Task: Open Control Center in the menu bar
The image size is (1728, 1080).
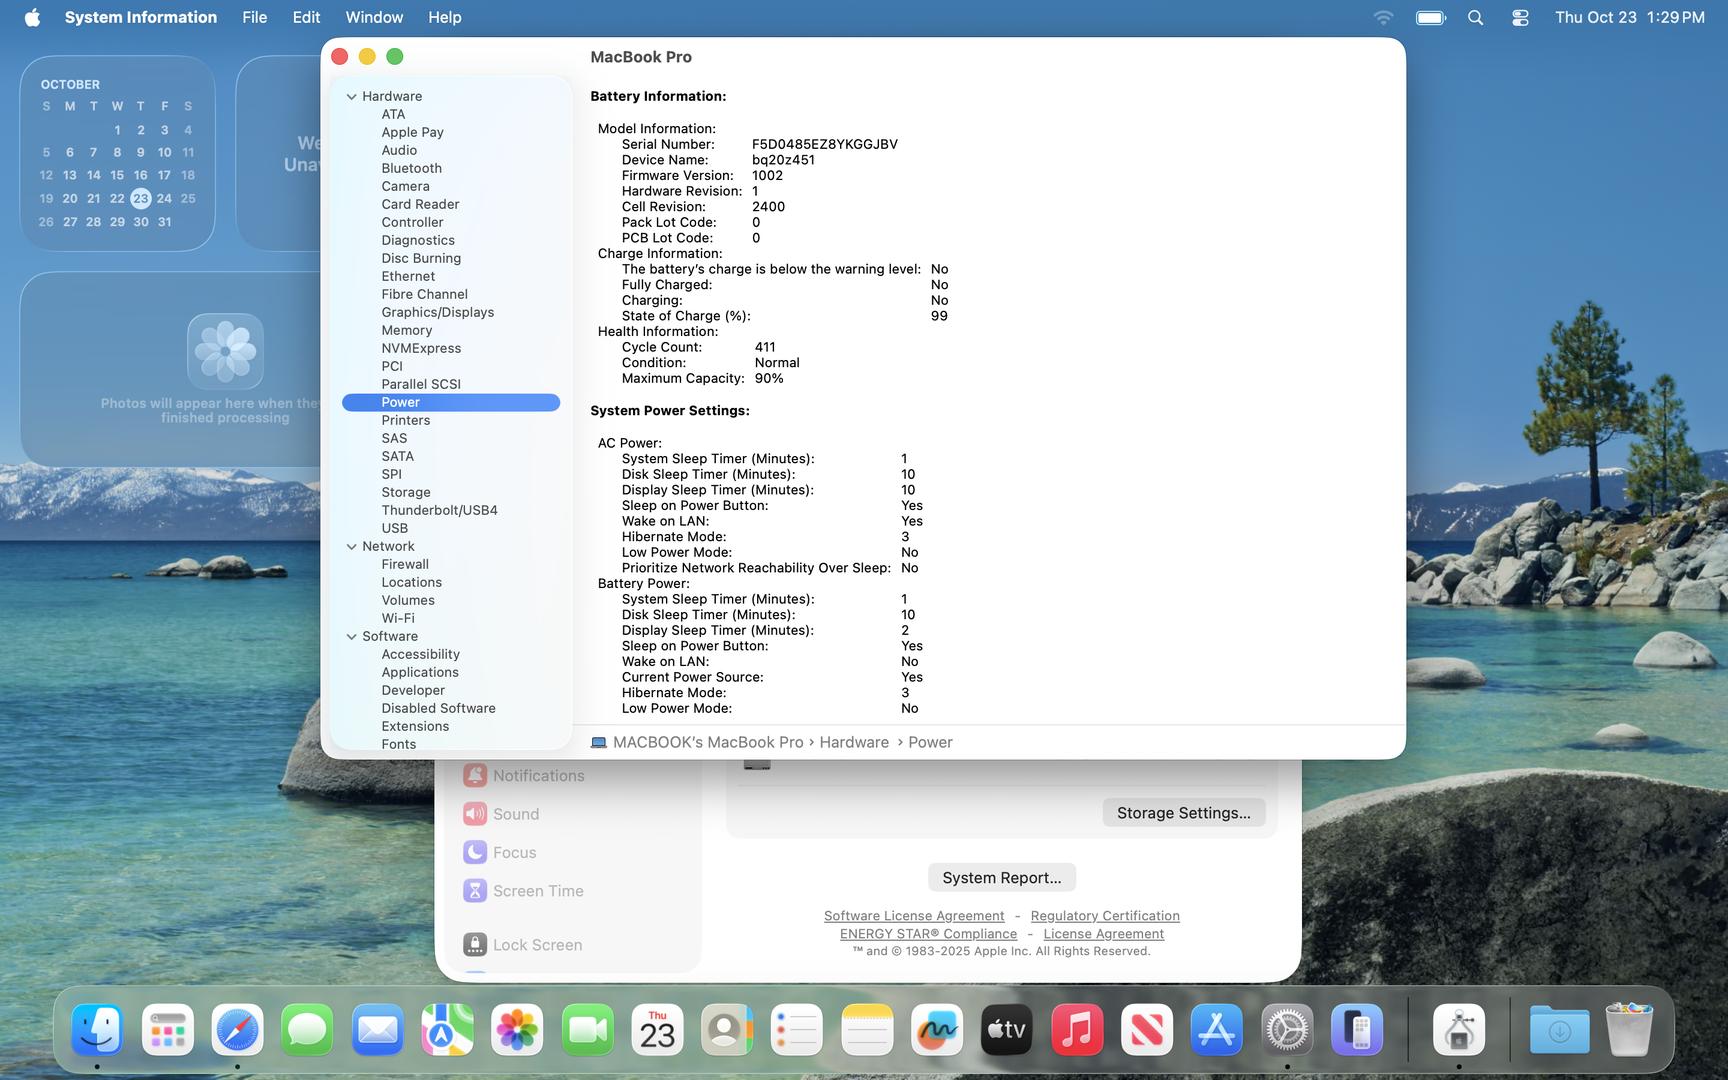Action: pyautogui.click(x=1520, y=17)
